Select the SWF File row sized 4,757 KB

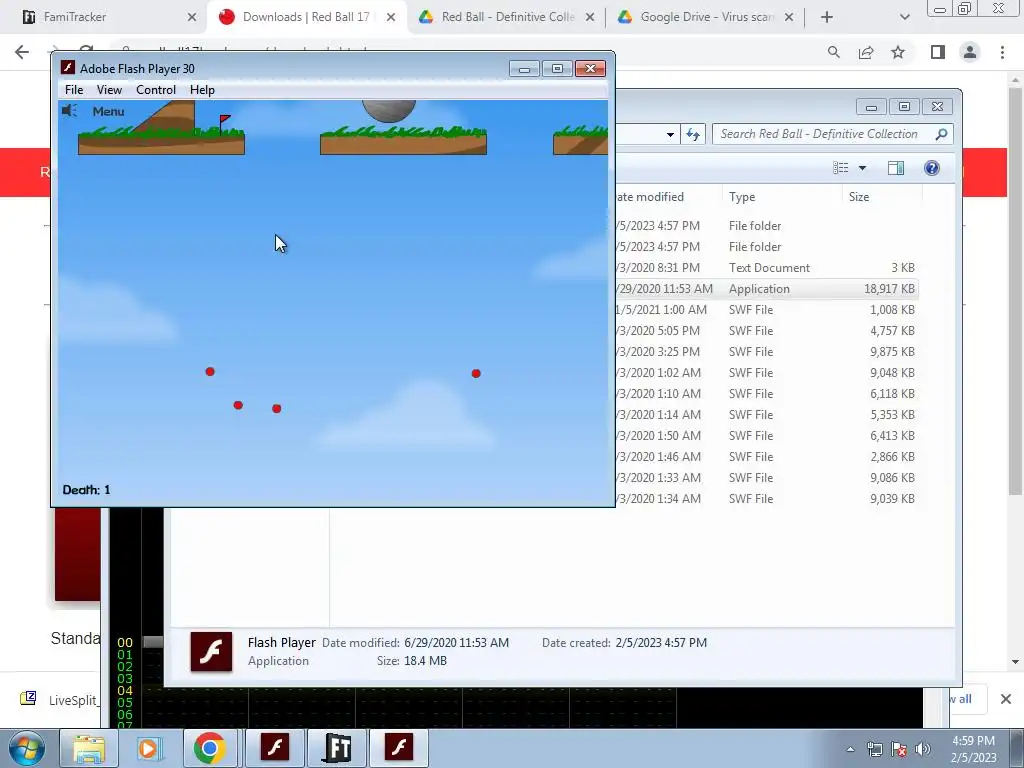point(767,330)
